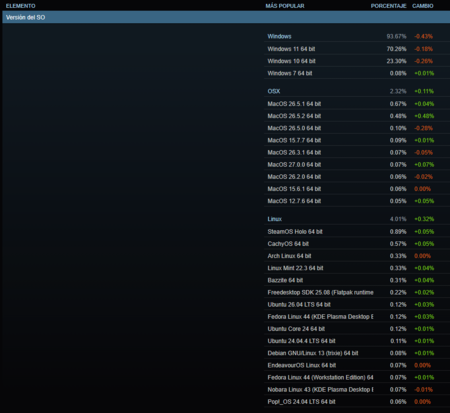This screenshot has width=450, height=413.
Task: Click the MacOS 26.3.1 64 bit row
Action: (x=357, y=153)
